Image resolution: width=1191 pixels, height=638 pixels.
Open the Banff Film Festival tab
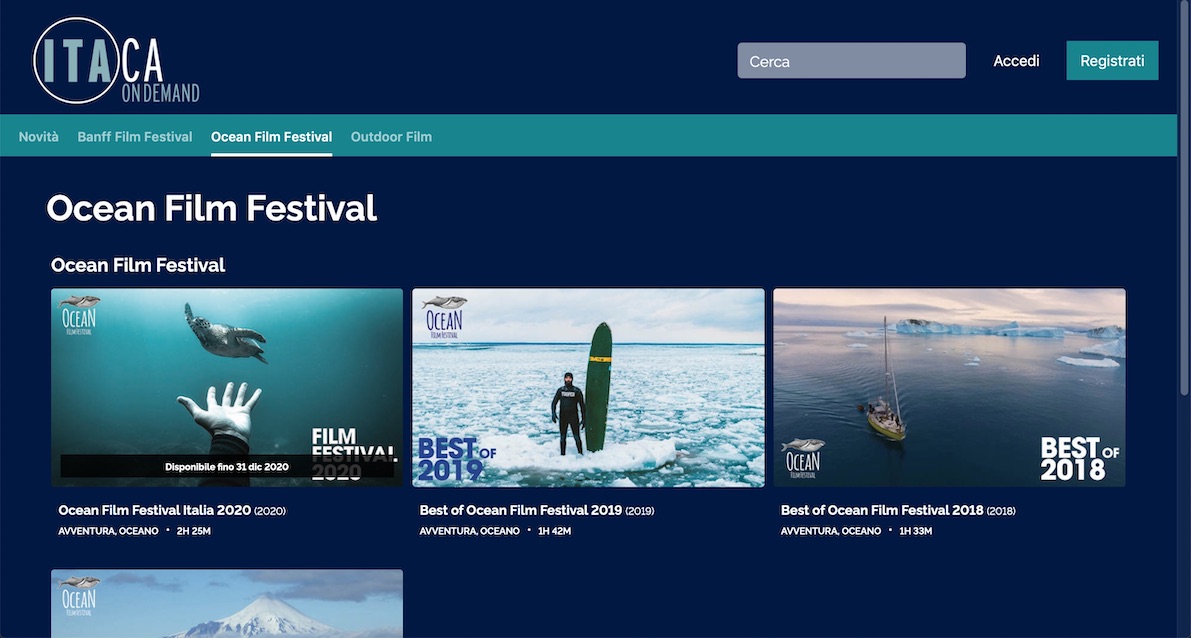[135, 137]
